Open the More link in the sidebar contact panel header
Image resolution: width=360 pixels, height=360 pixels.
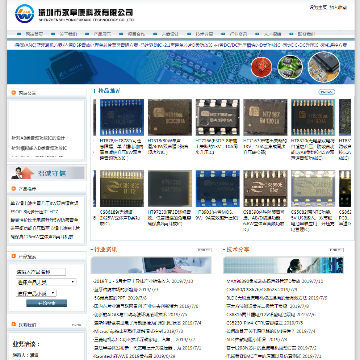point(77,325)
